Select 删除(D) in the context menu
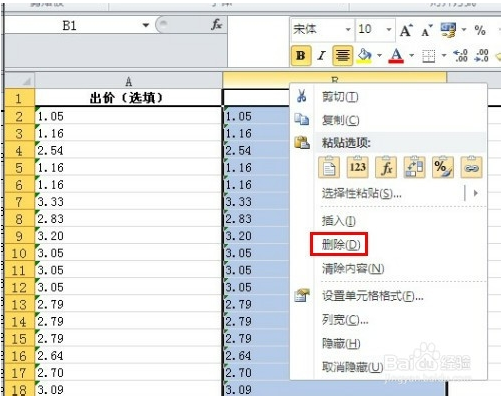Viewport: 503px width, 400px height. click(341, 245)
